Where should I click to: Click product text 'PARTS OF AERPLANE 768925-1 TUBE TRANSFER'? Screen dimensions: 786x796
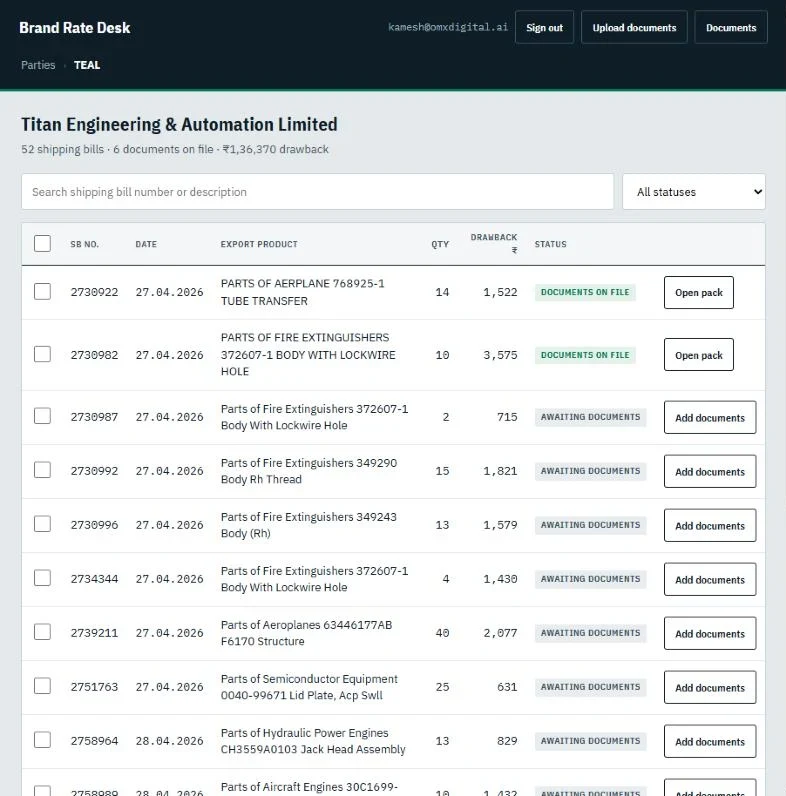[303, 292]
